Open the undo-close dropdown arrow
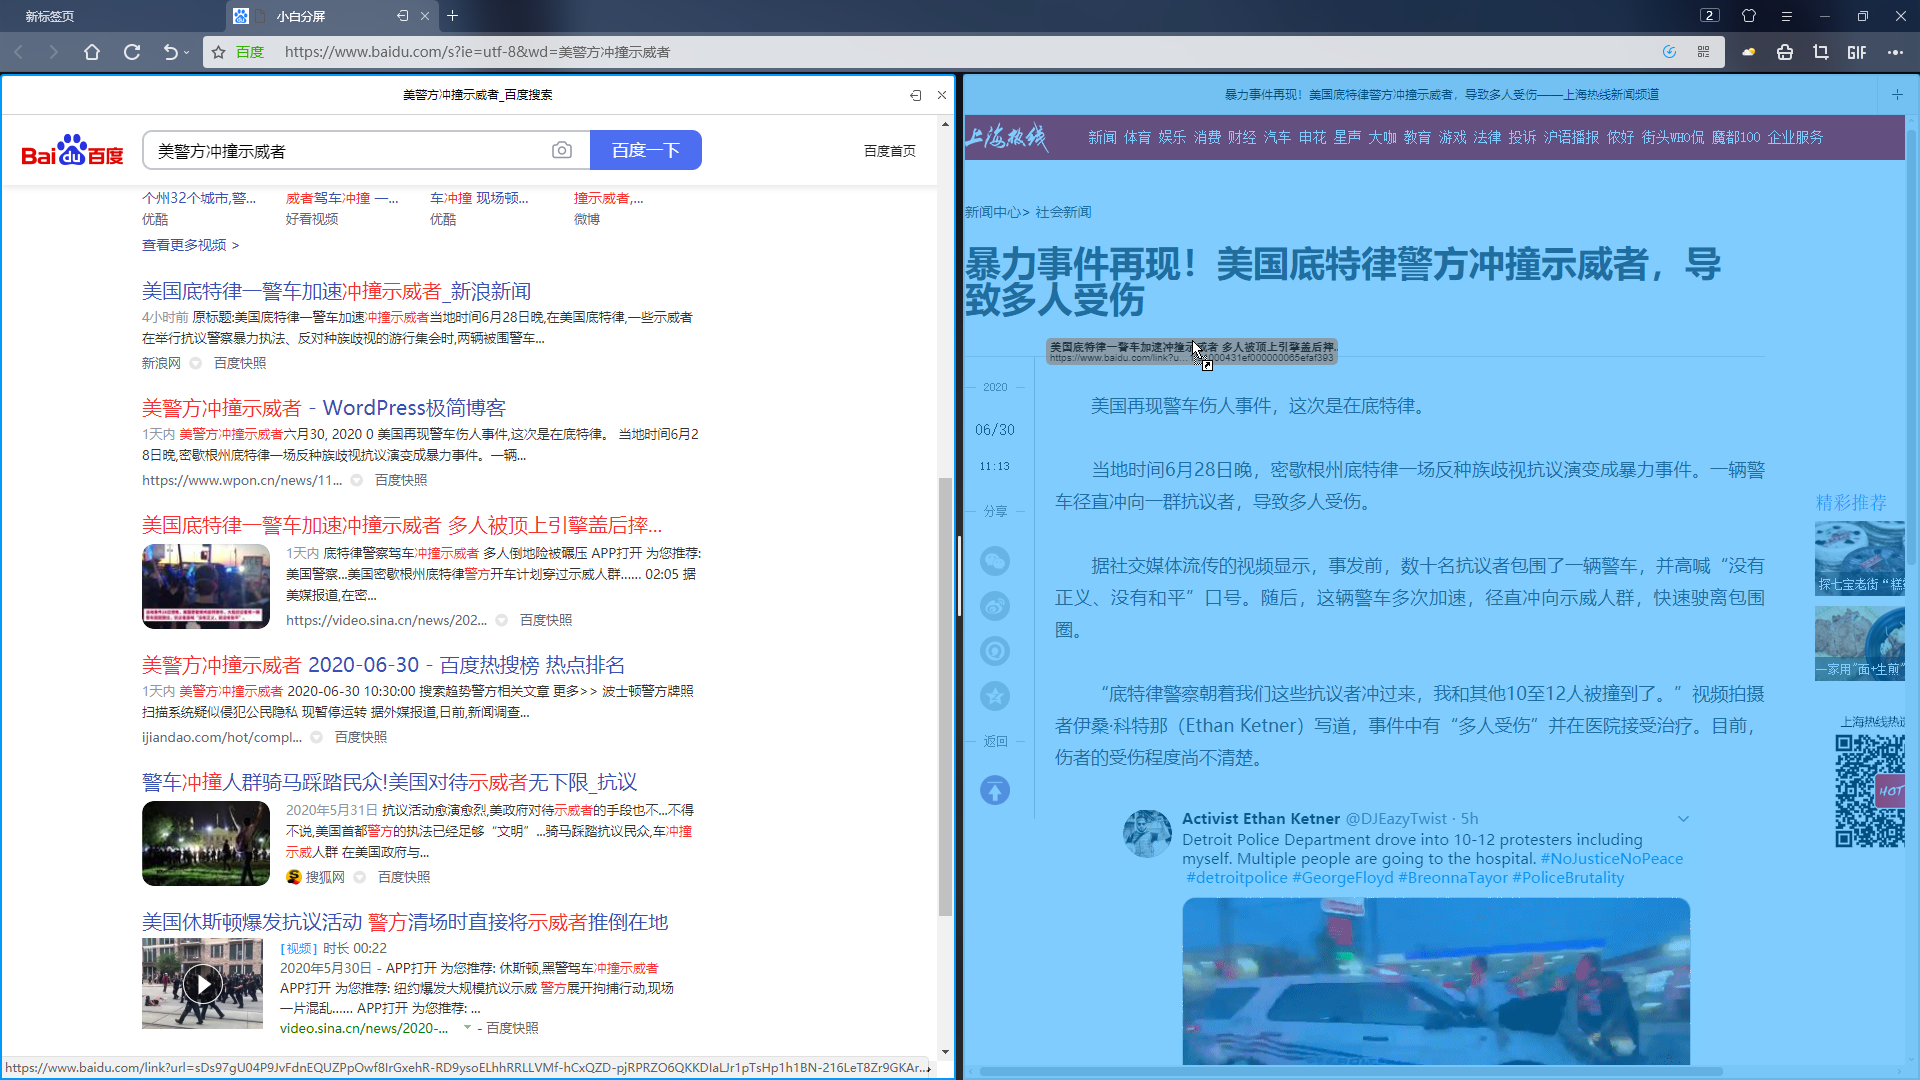 pyautogui.click(x=186, y=53)
